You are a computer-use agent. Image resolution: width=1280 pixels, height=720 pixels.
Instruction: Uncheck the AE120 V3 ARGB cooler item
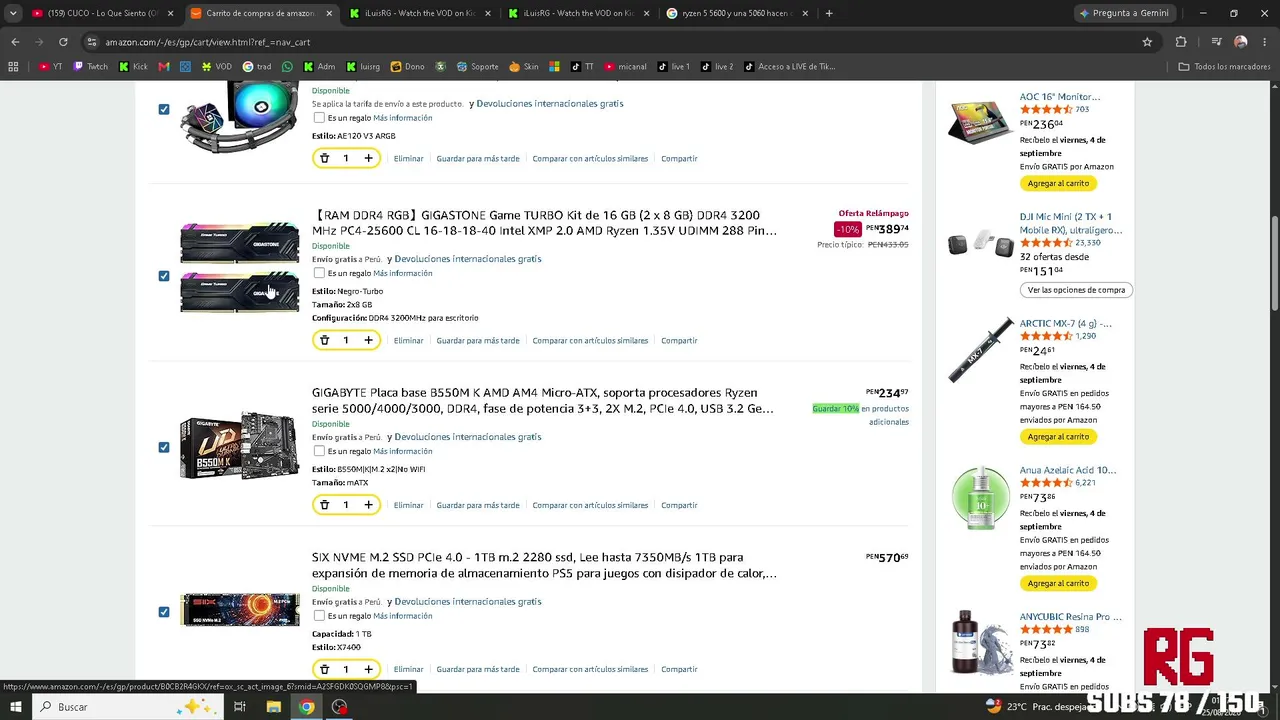pos(164,109)
